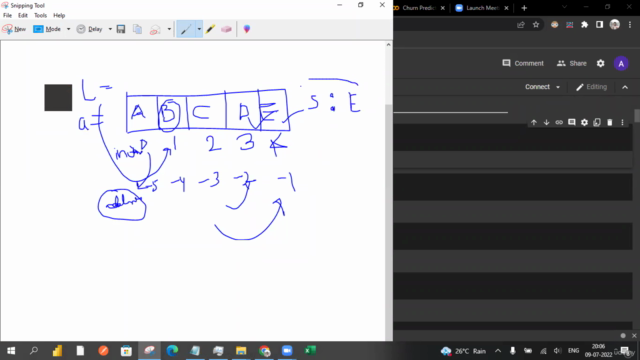Image resolution: width=640 pixels, height=360 pixels.
Task: Click Connect to a runtime
Action: 537,87
